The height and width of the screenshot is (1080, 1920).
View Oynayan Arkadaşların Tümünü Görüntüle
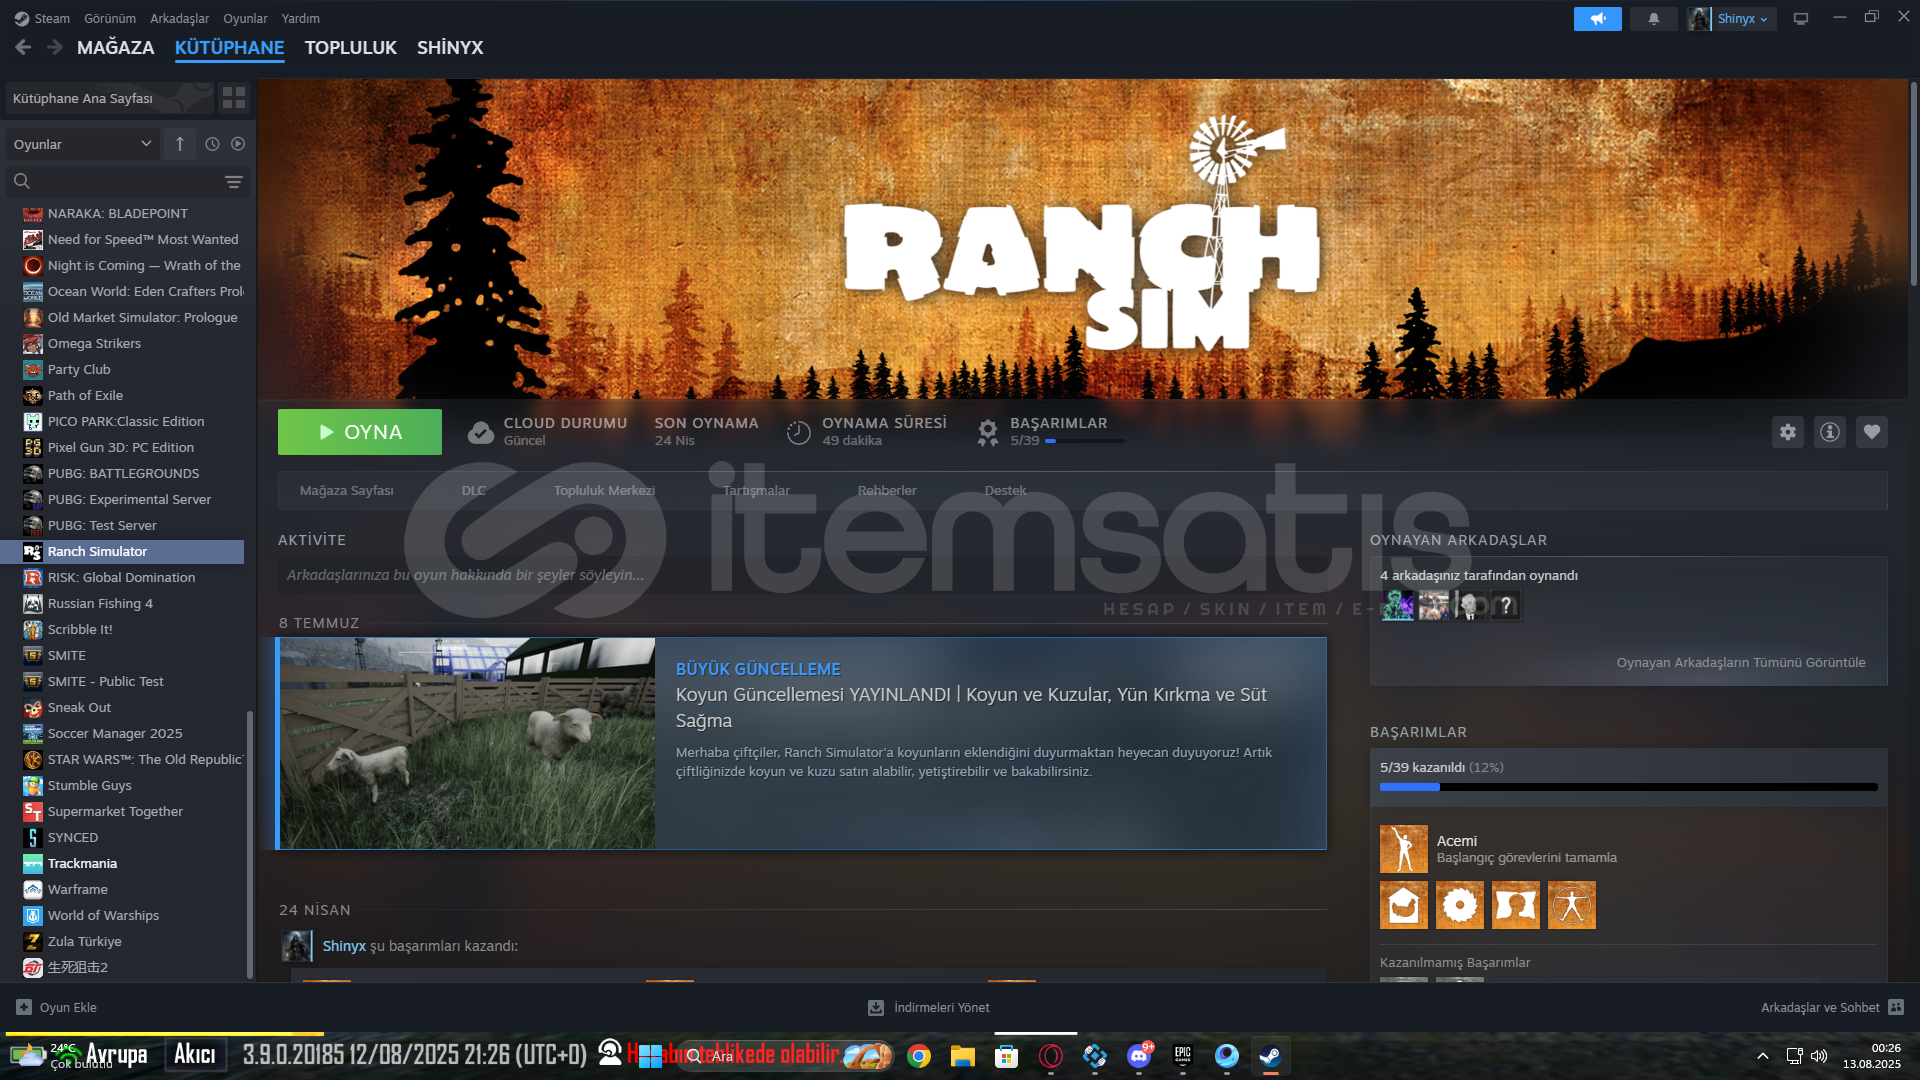click(1741, 662)
